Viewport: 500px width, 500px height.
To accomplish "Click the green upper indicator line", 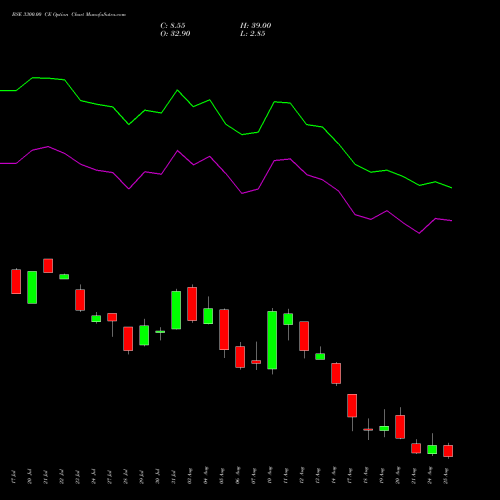I will [225, 124].
